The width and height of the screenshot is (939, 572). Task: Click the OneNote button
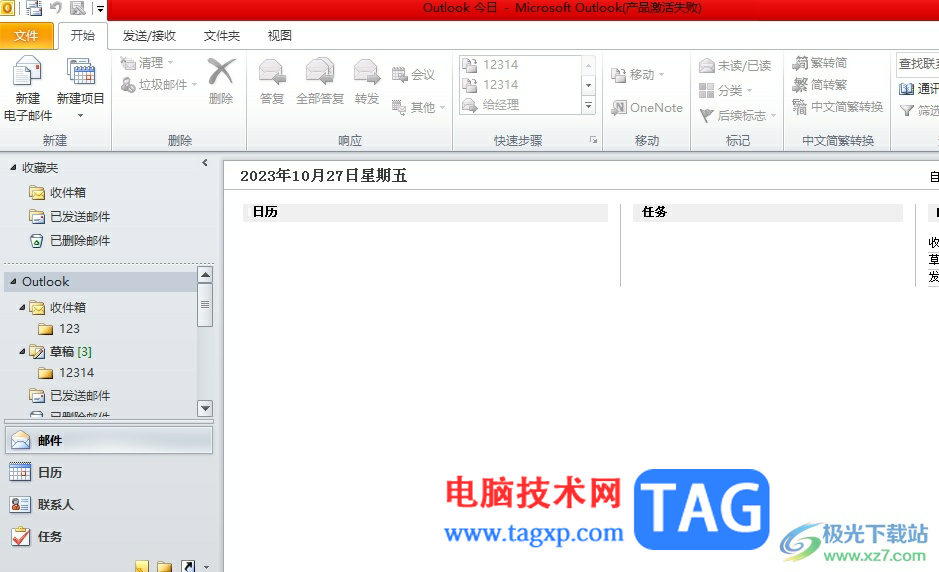pos(647,108)
